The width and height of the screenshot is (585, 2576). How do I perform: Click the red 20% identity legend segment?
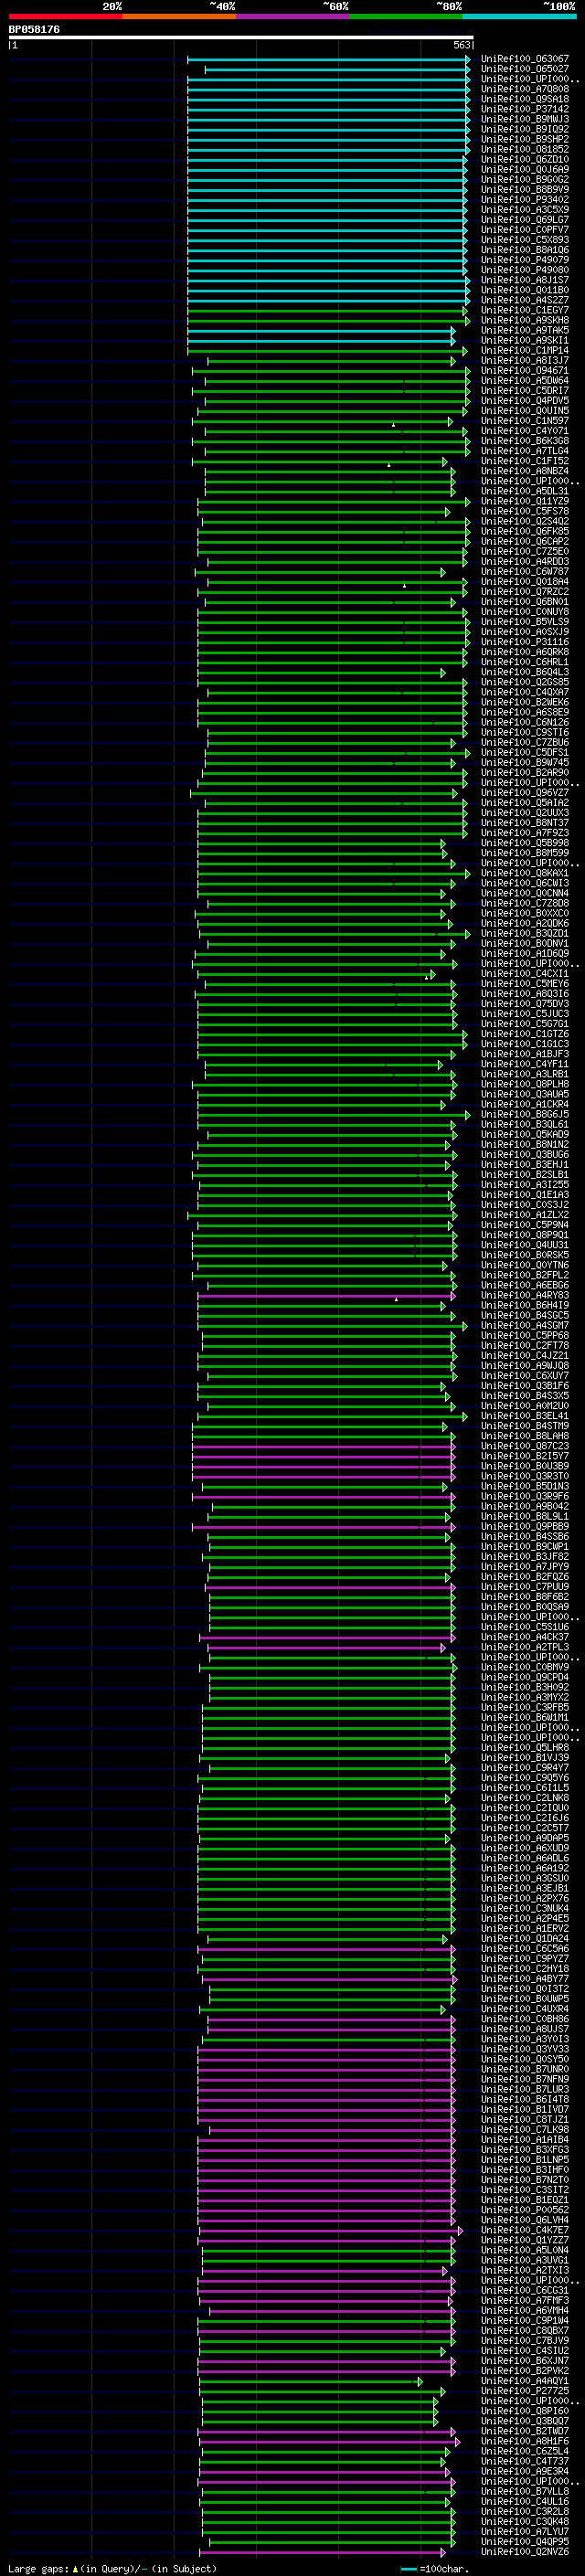tap(65, 16)
